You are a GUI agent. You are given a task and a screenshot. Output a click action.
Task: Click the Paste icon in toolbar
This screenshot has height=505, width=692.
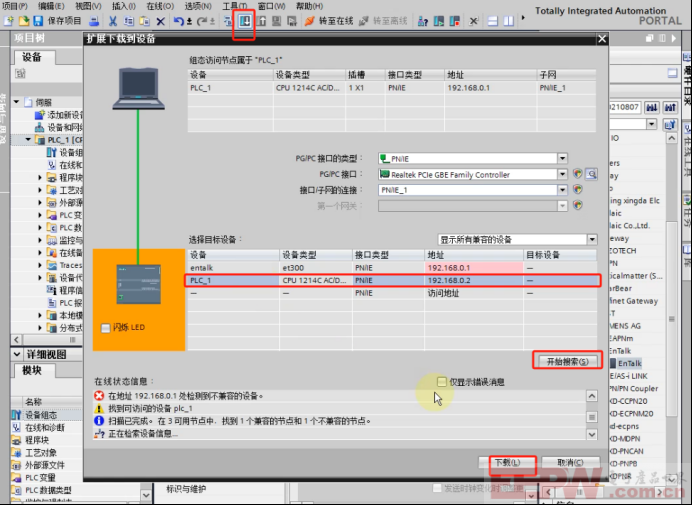click(144, 21)
